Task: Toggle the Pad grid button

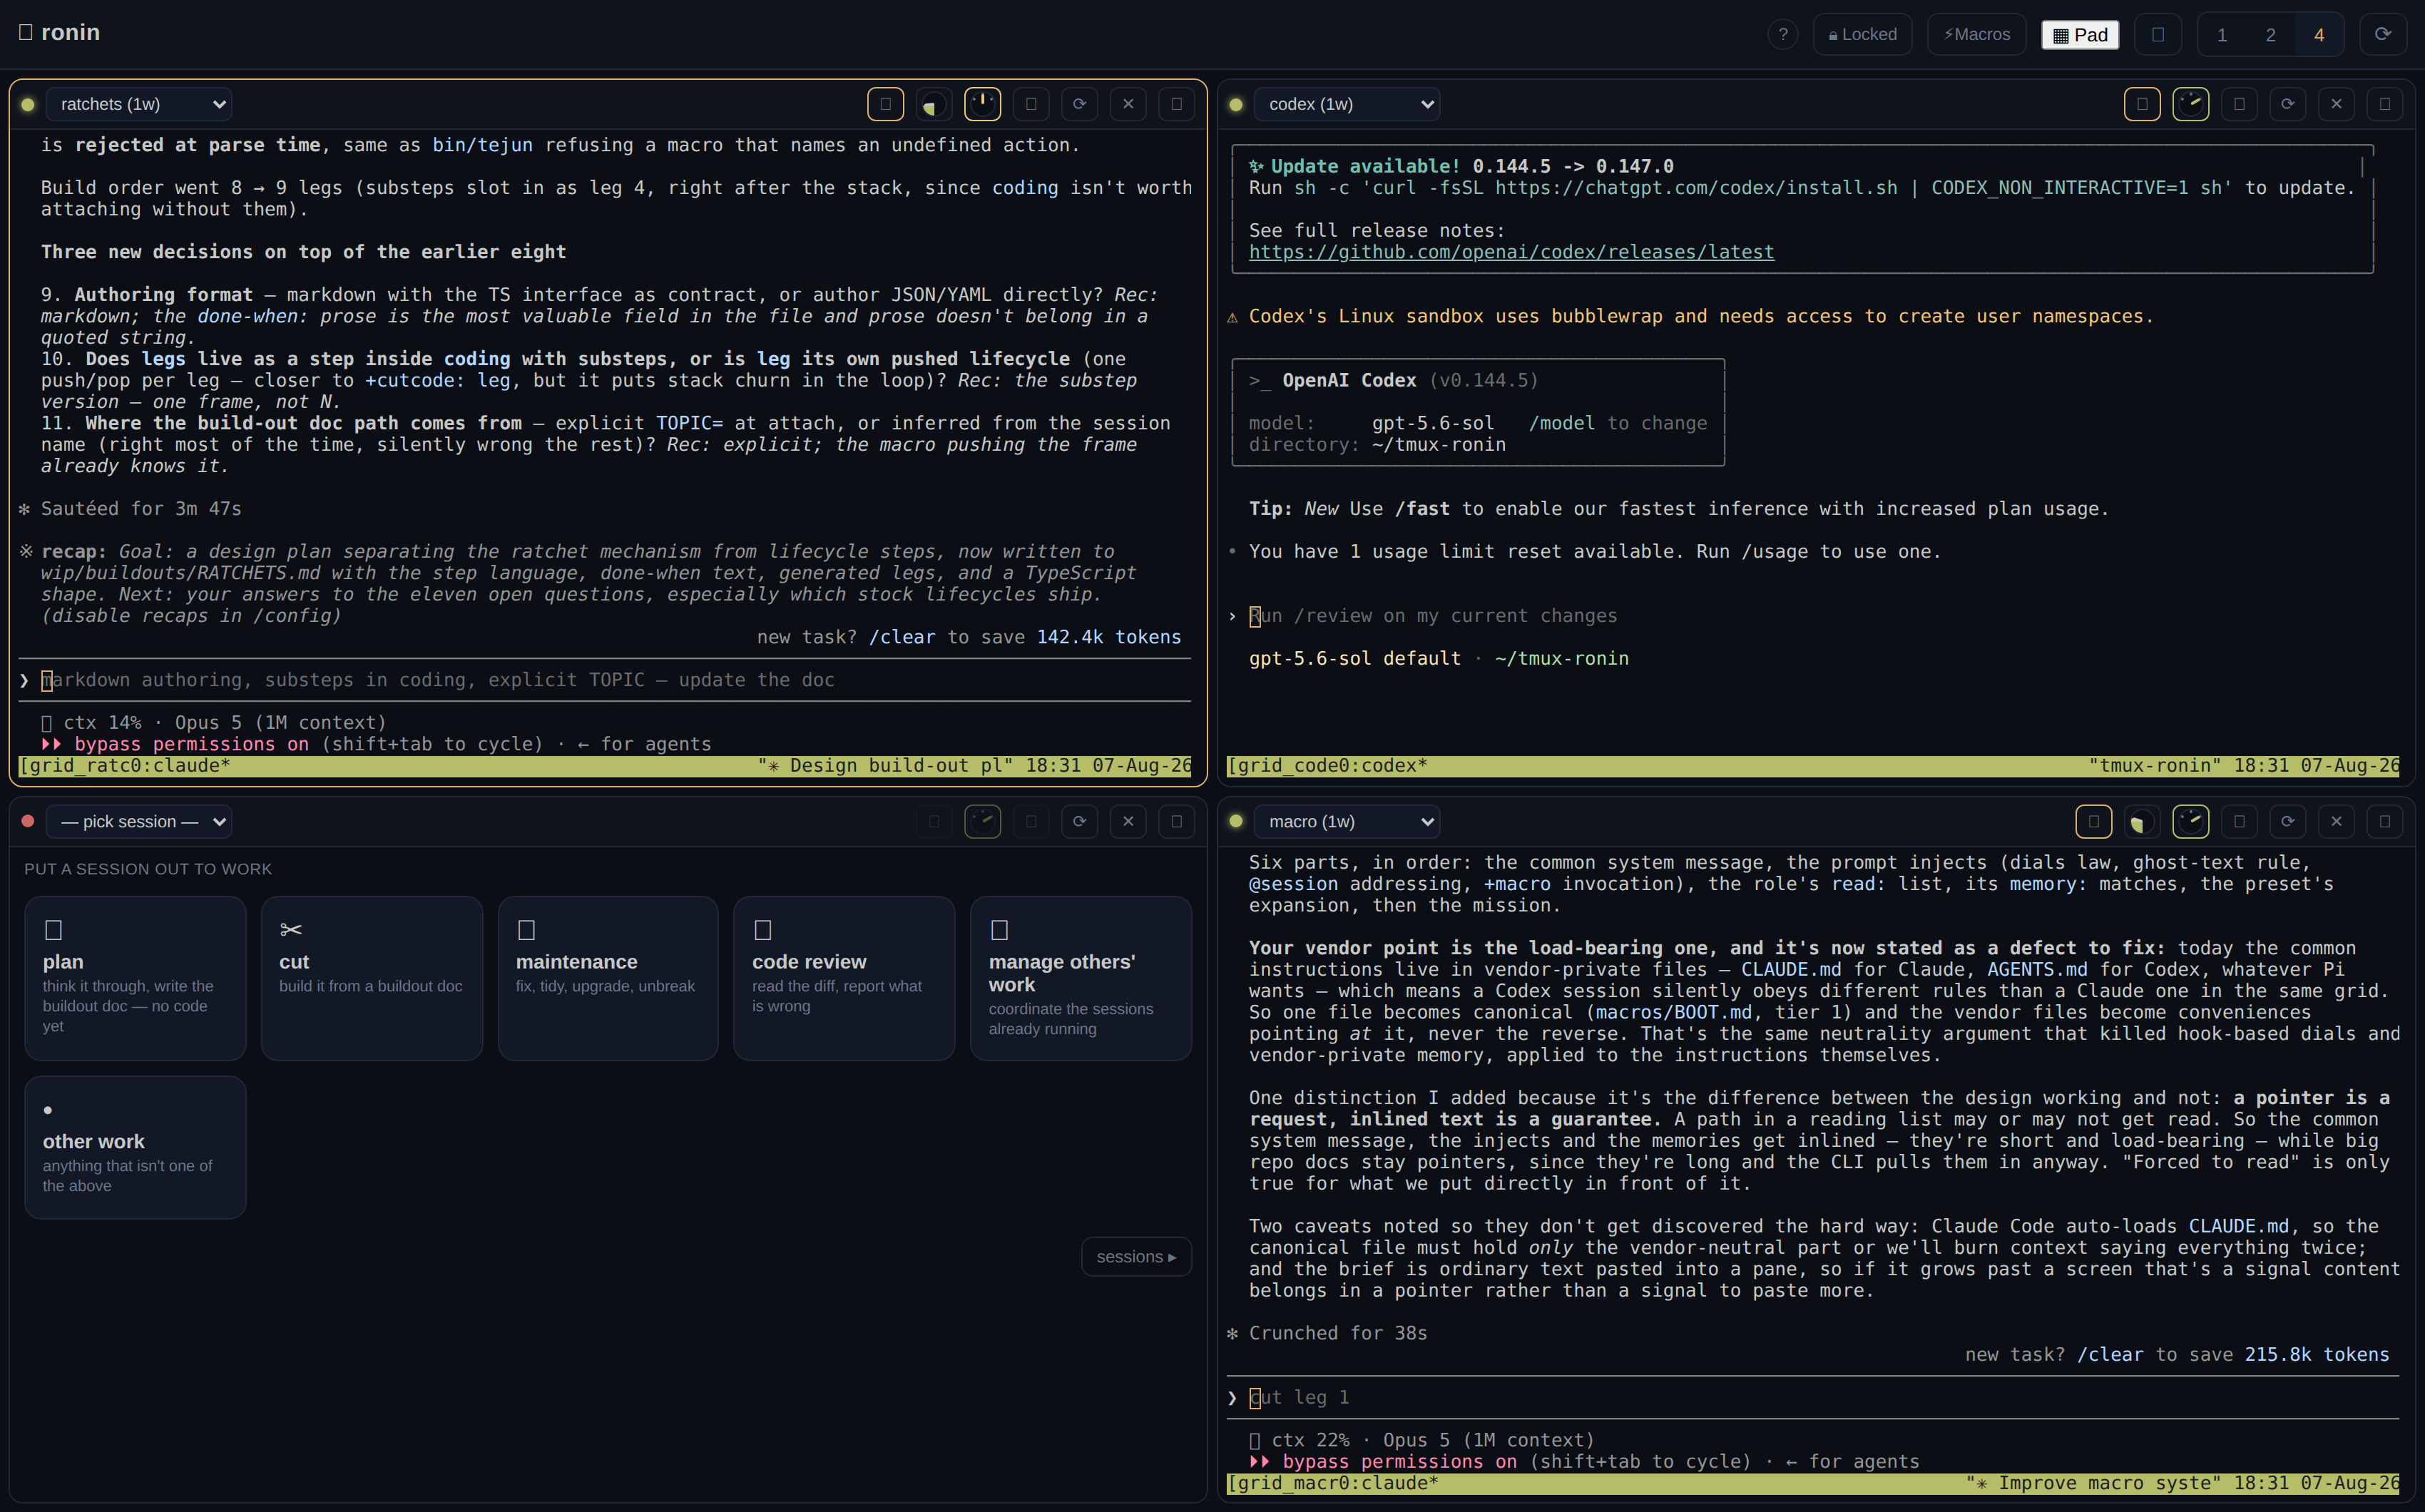Action: (x=2080, y=35)
